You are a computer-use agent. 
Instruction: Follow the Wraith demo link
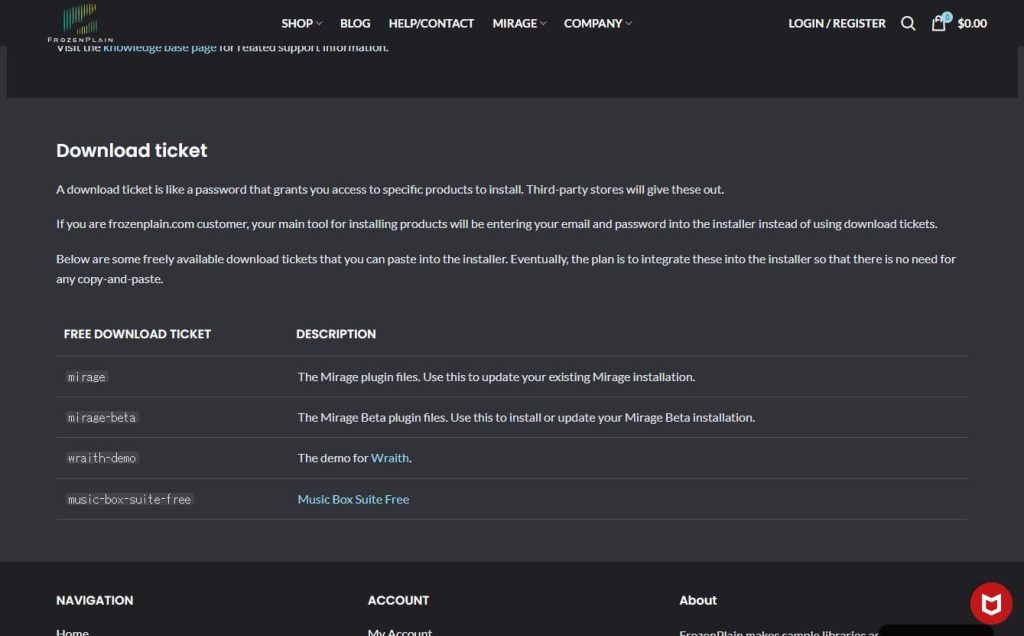390,458
